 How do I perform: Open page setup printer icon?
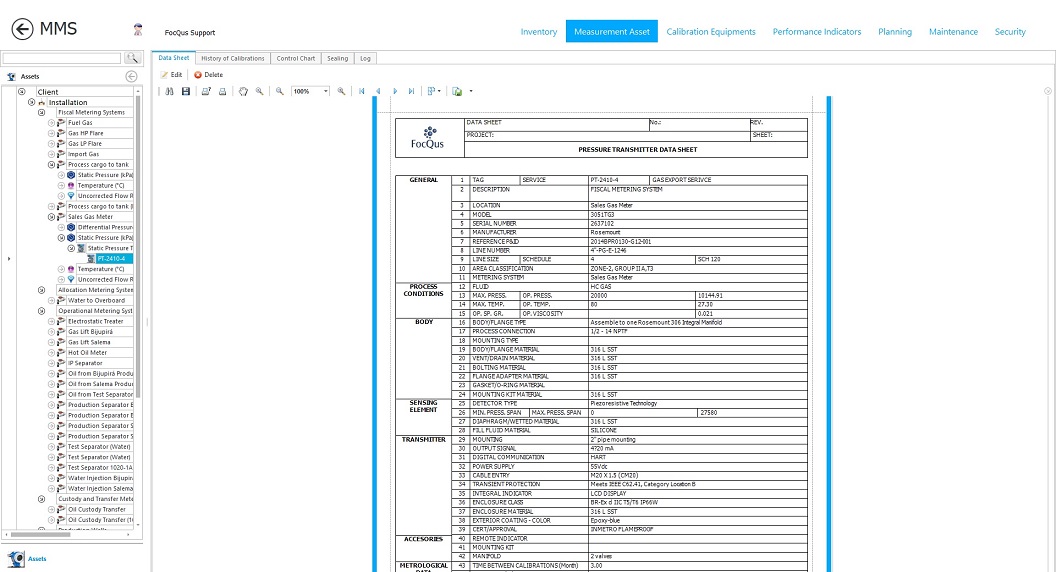[206, 91]
